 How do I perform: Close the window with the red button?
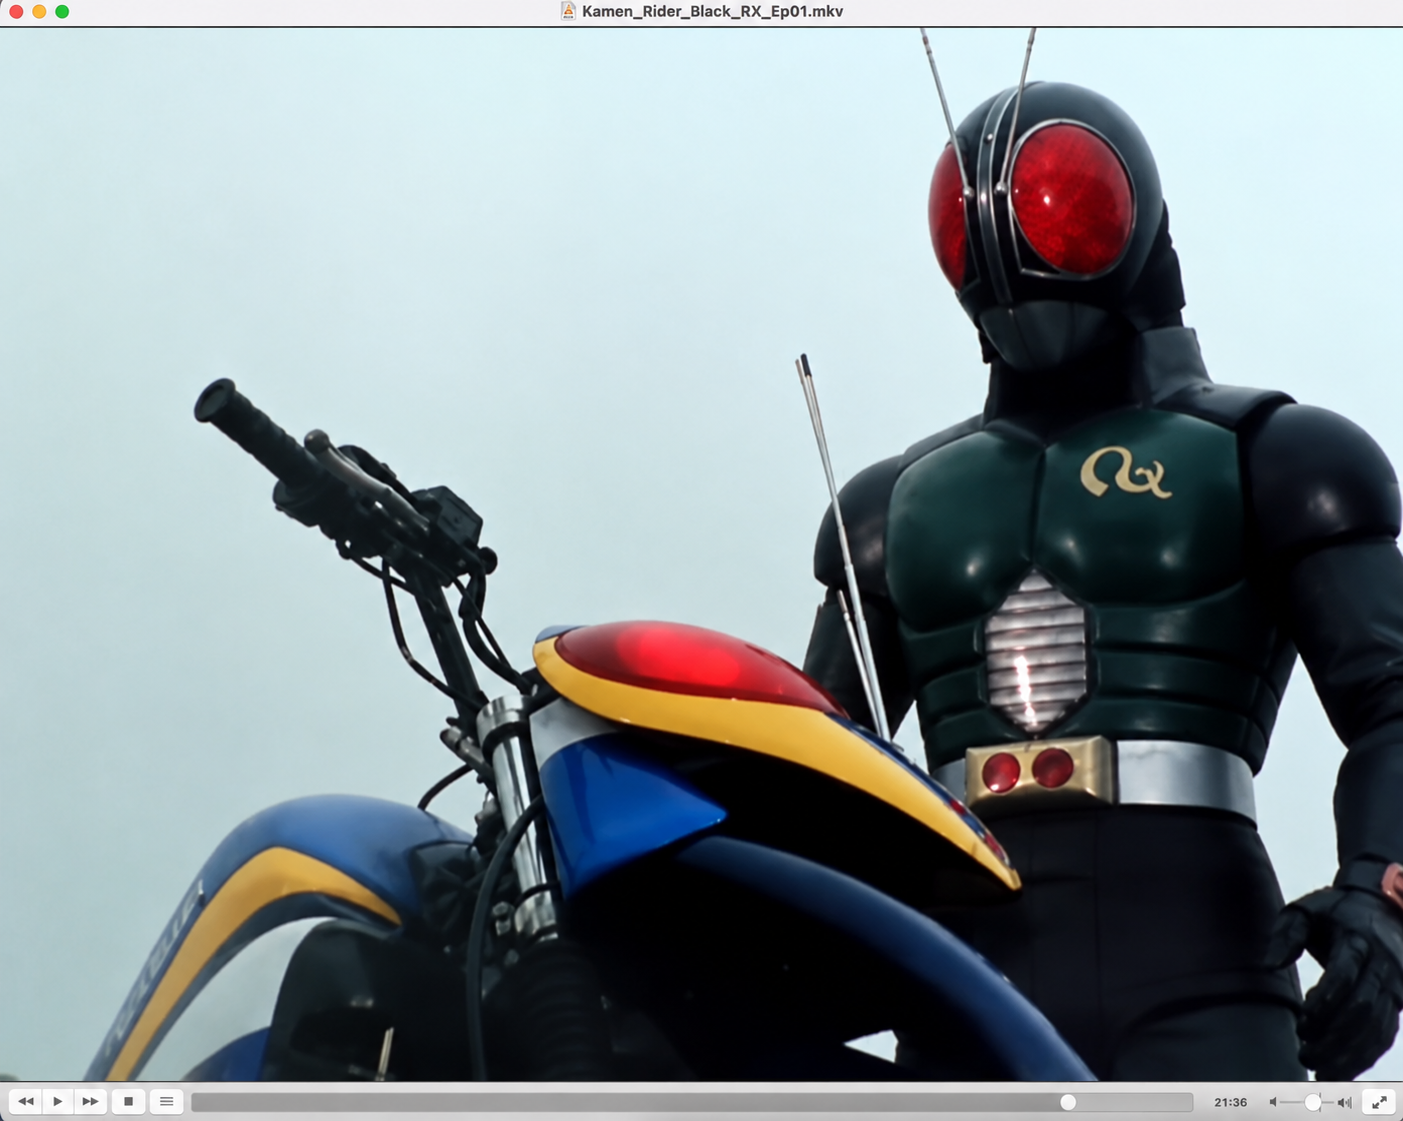click(x=16, y=11)
